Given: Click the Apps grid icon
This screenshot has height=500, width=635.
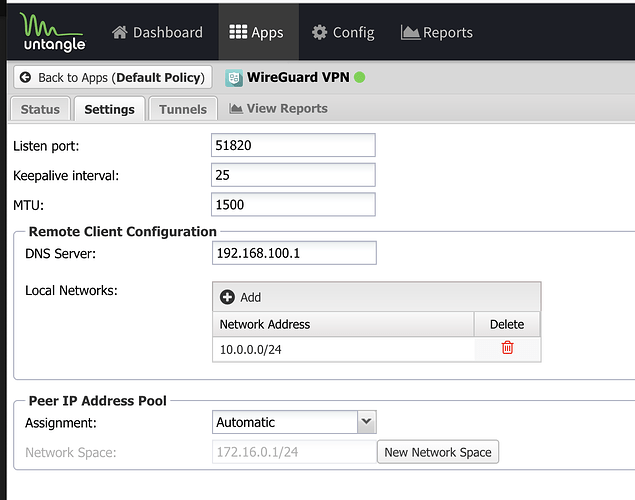Looking at the screenshot, I should point(238,32).
